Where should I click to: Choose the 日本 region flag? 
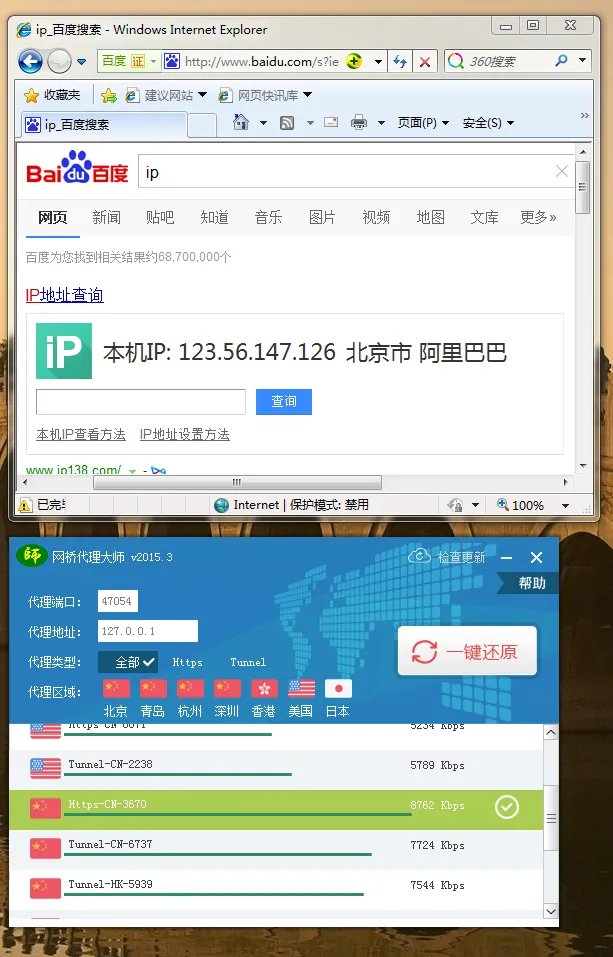coord(338,688)
